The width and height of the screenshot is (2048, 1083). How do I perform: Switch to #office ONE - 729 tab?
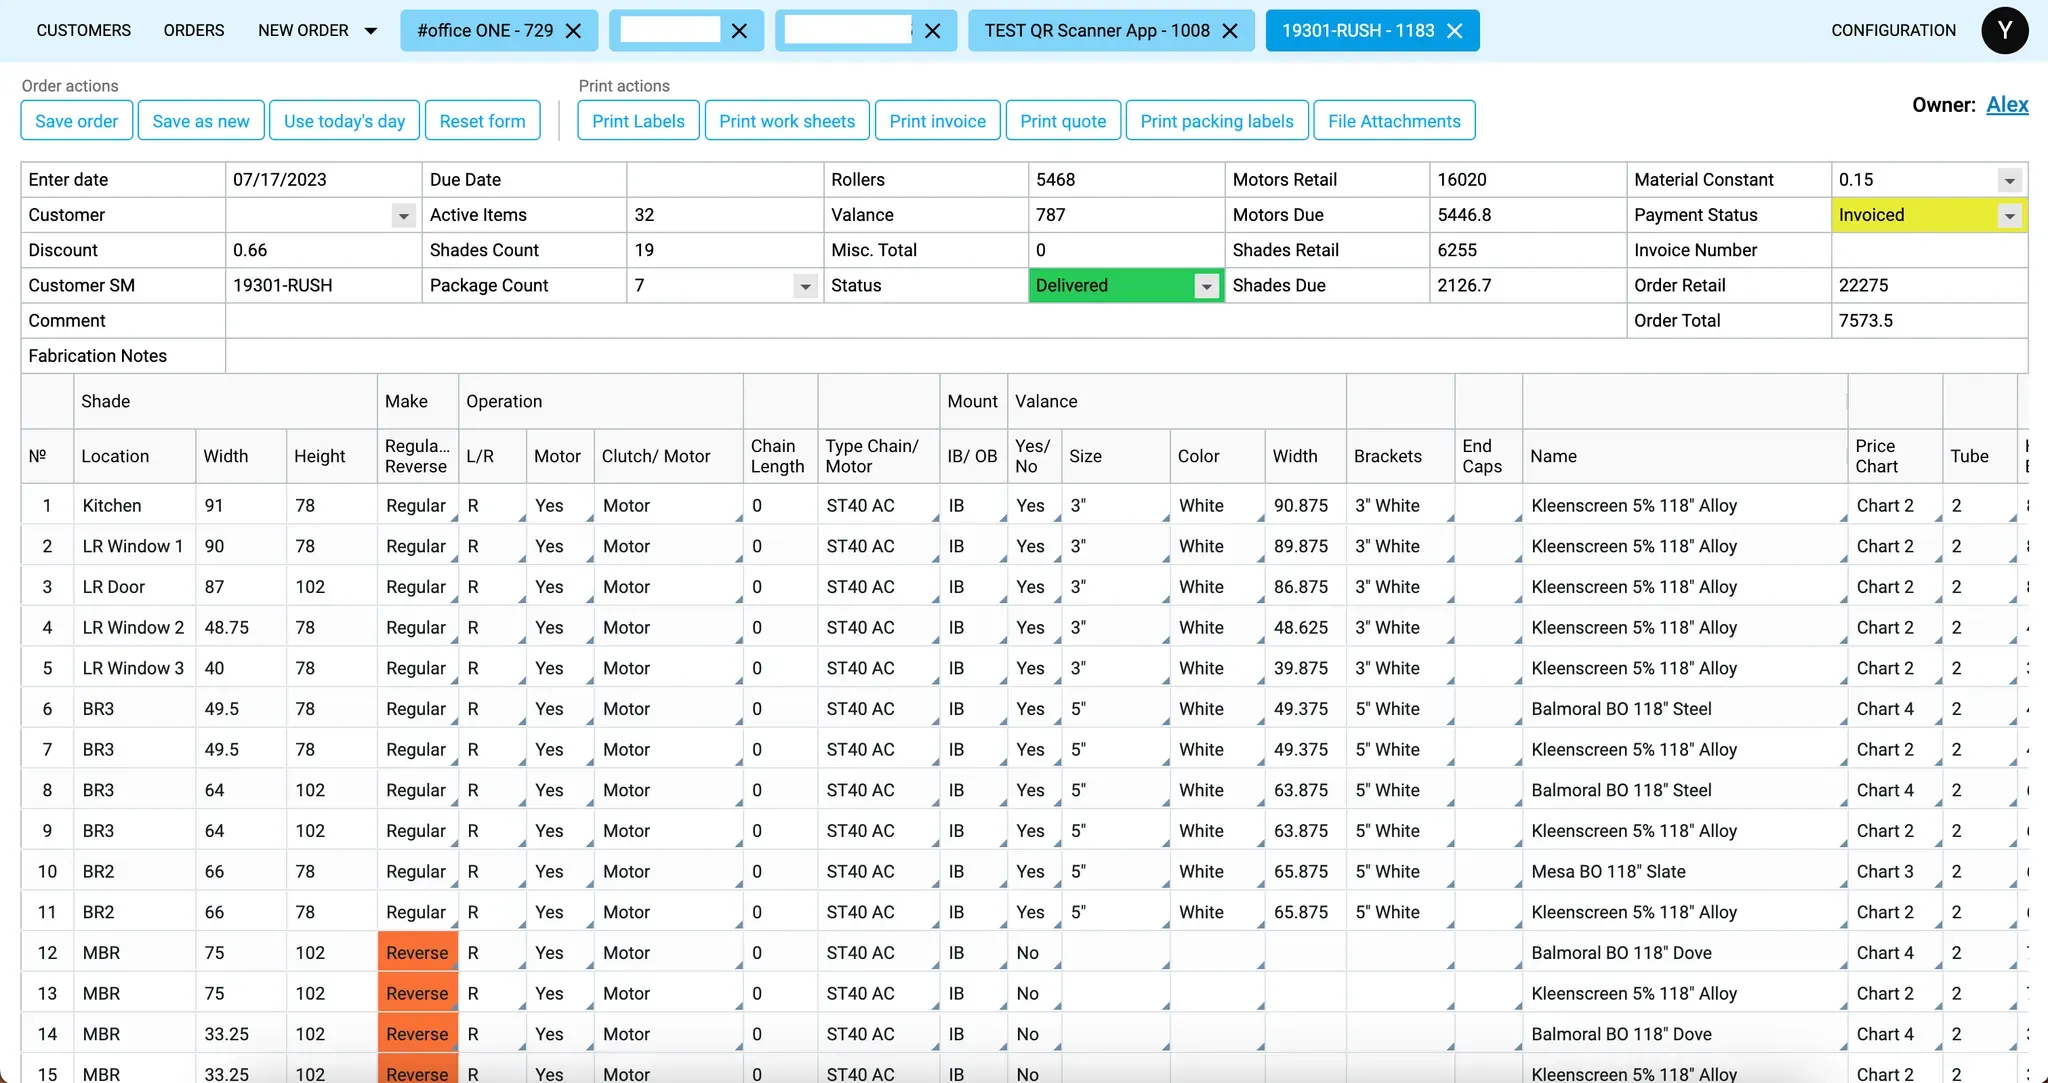[x=485, y=31]
